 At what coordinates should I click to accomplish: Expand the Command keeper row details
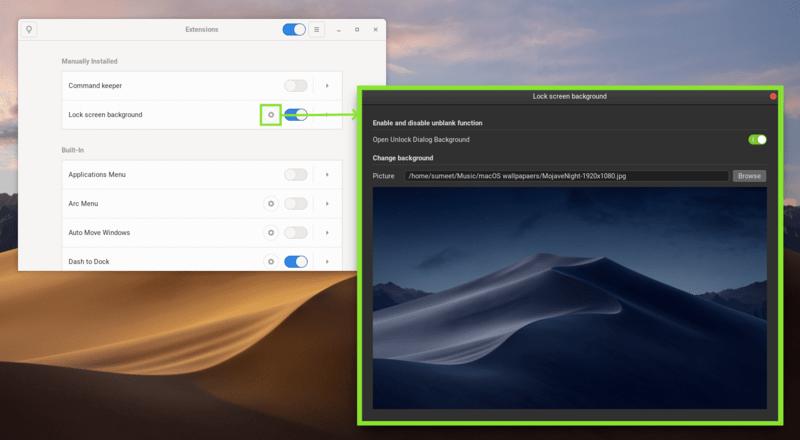tap(327, 86)
